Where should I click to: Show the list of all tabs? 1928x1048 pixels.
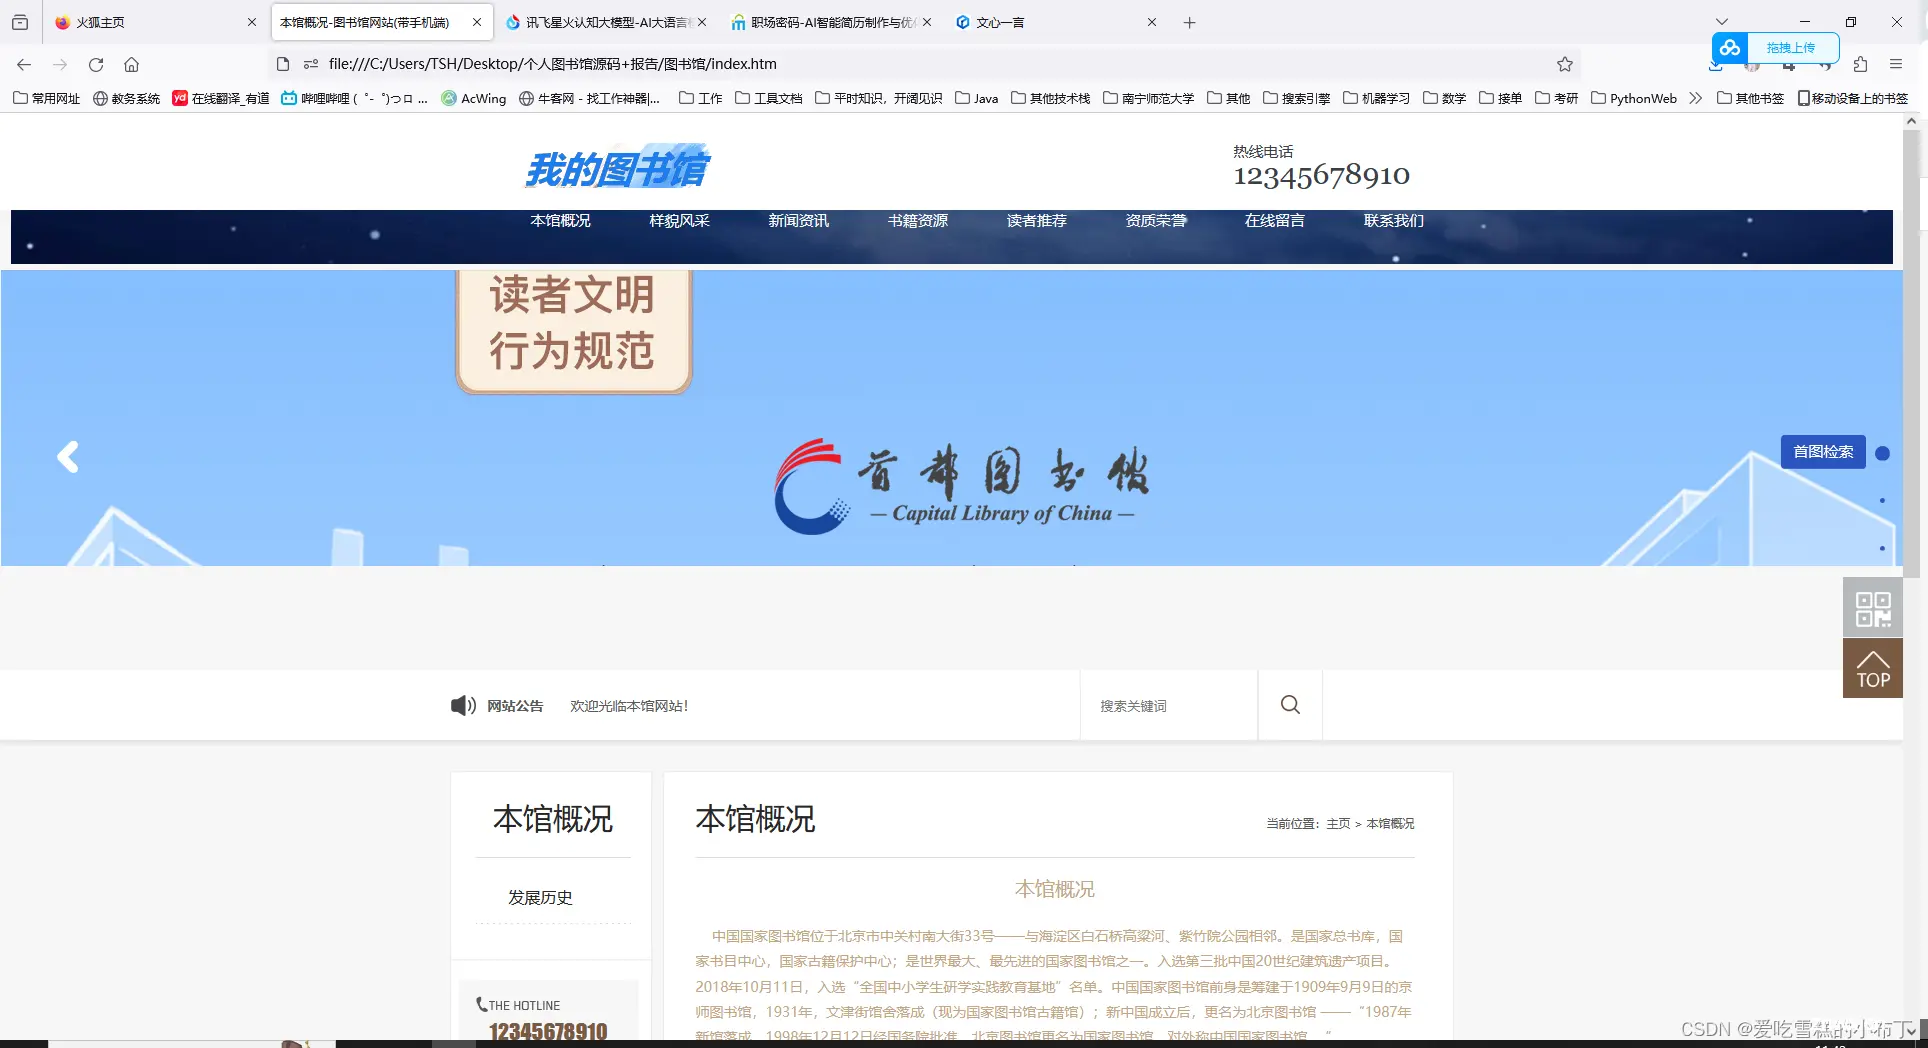click(1721, 22)
